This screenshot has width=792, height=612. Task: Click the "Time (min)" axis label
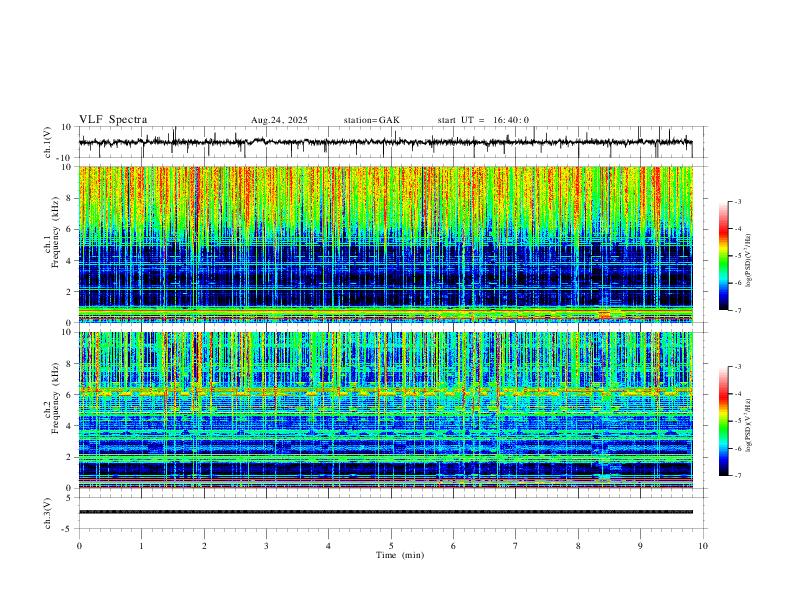point(400,555)
